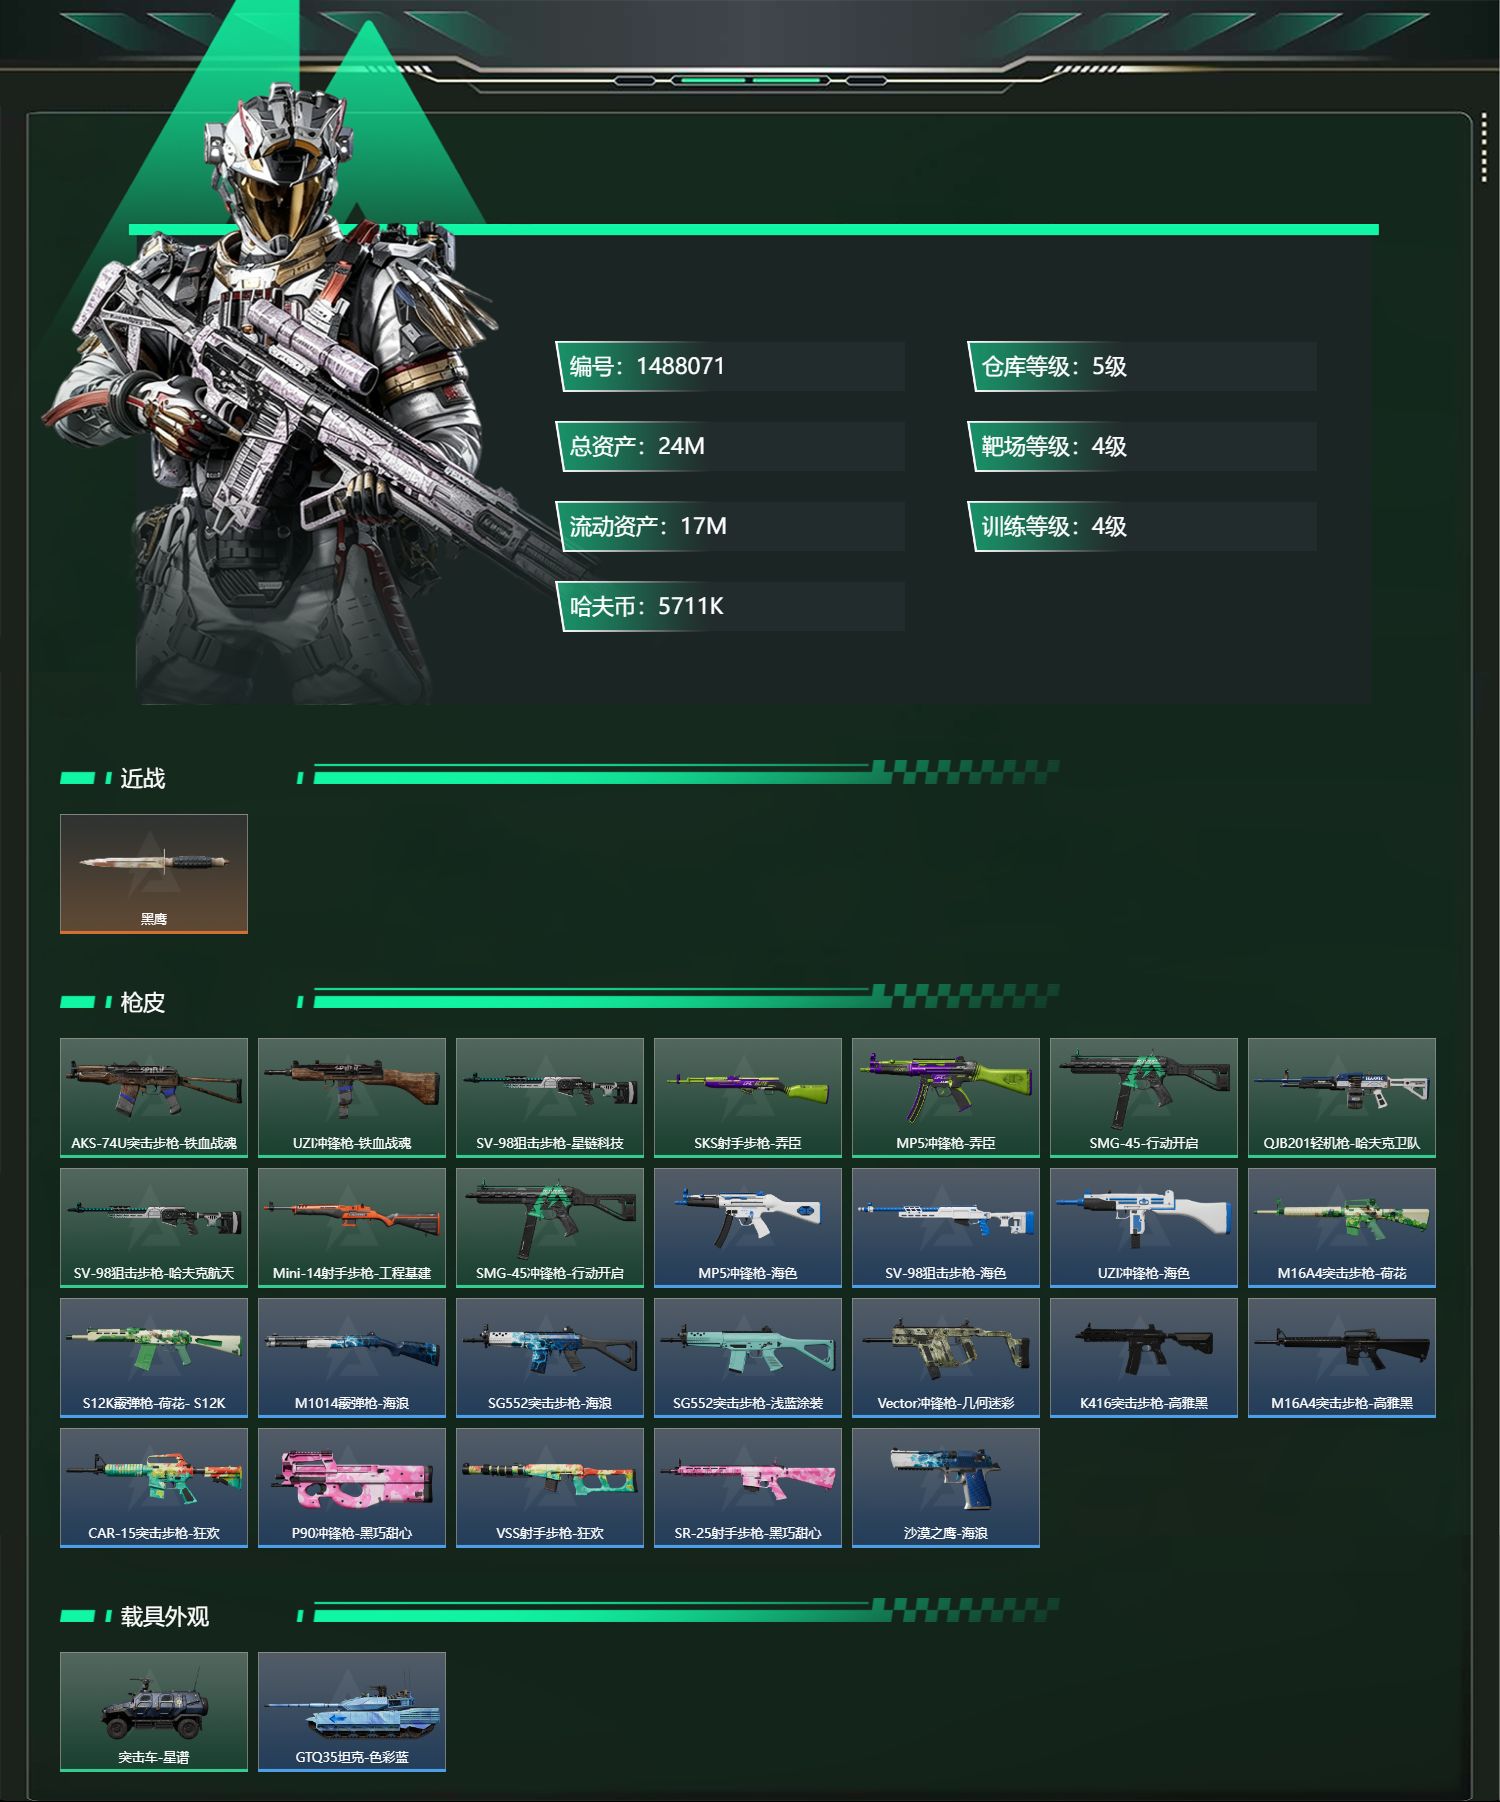
Task: Select the M16A4突击步枪-荷花 skin
Action: (x=1342, y=1228)
